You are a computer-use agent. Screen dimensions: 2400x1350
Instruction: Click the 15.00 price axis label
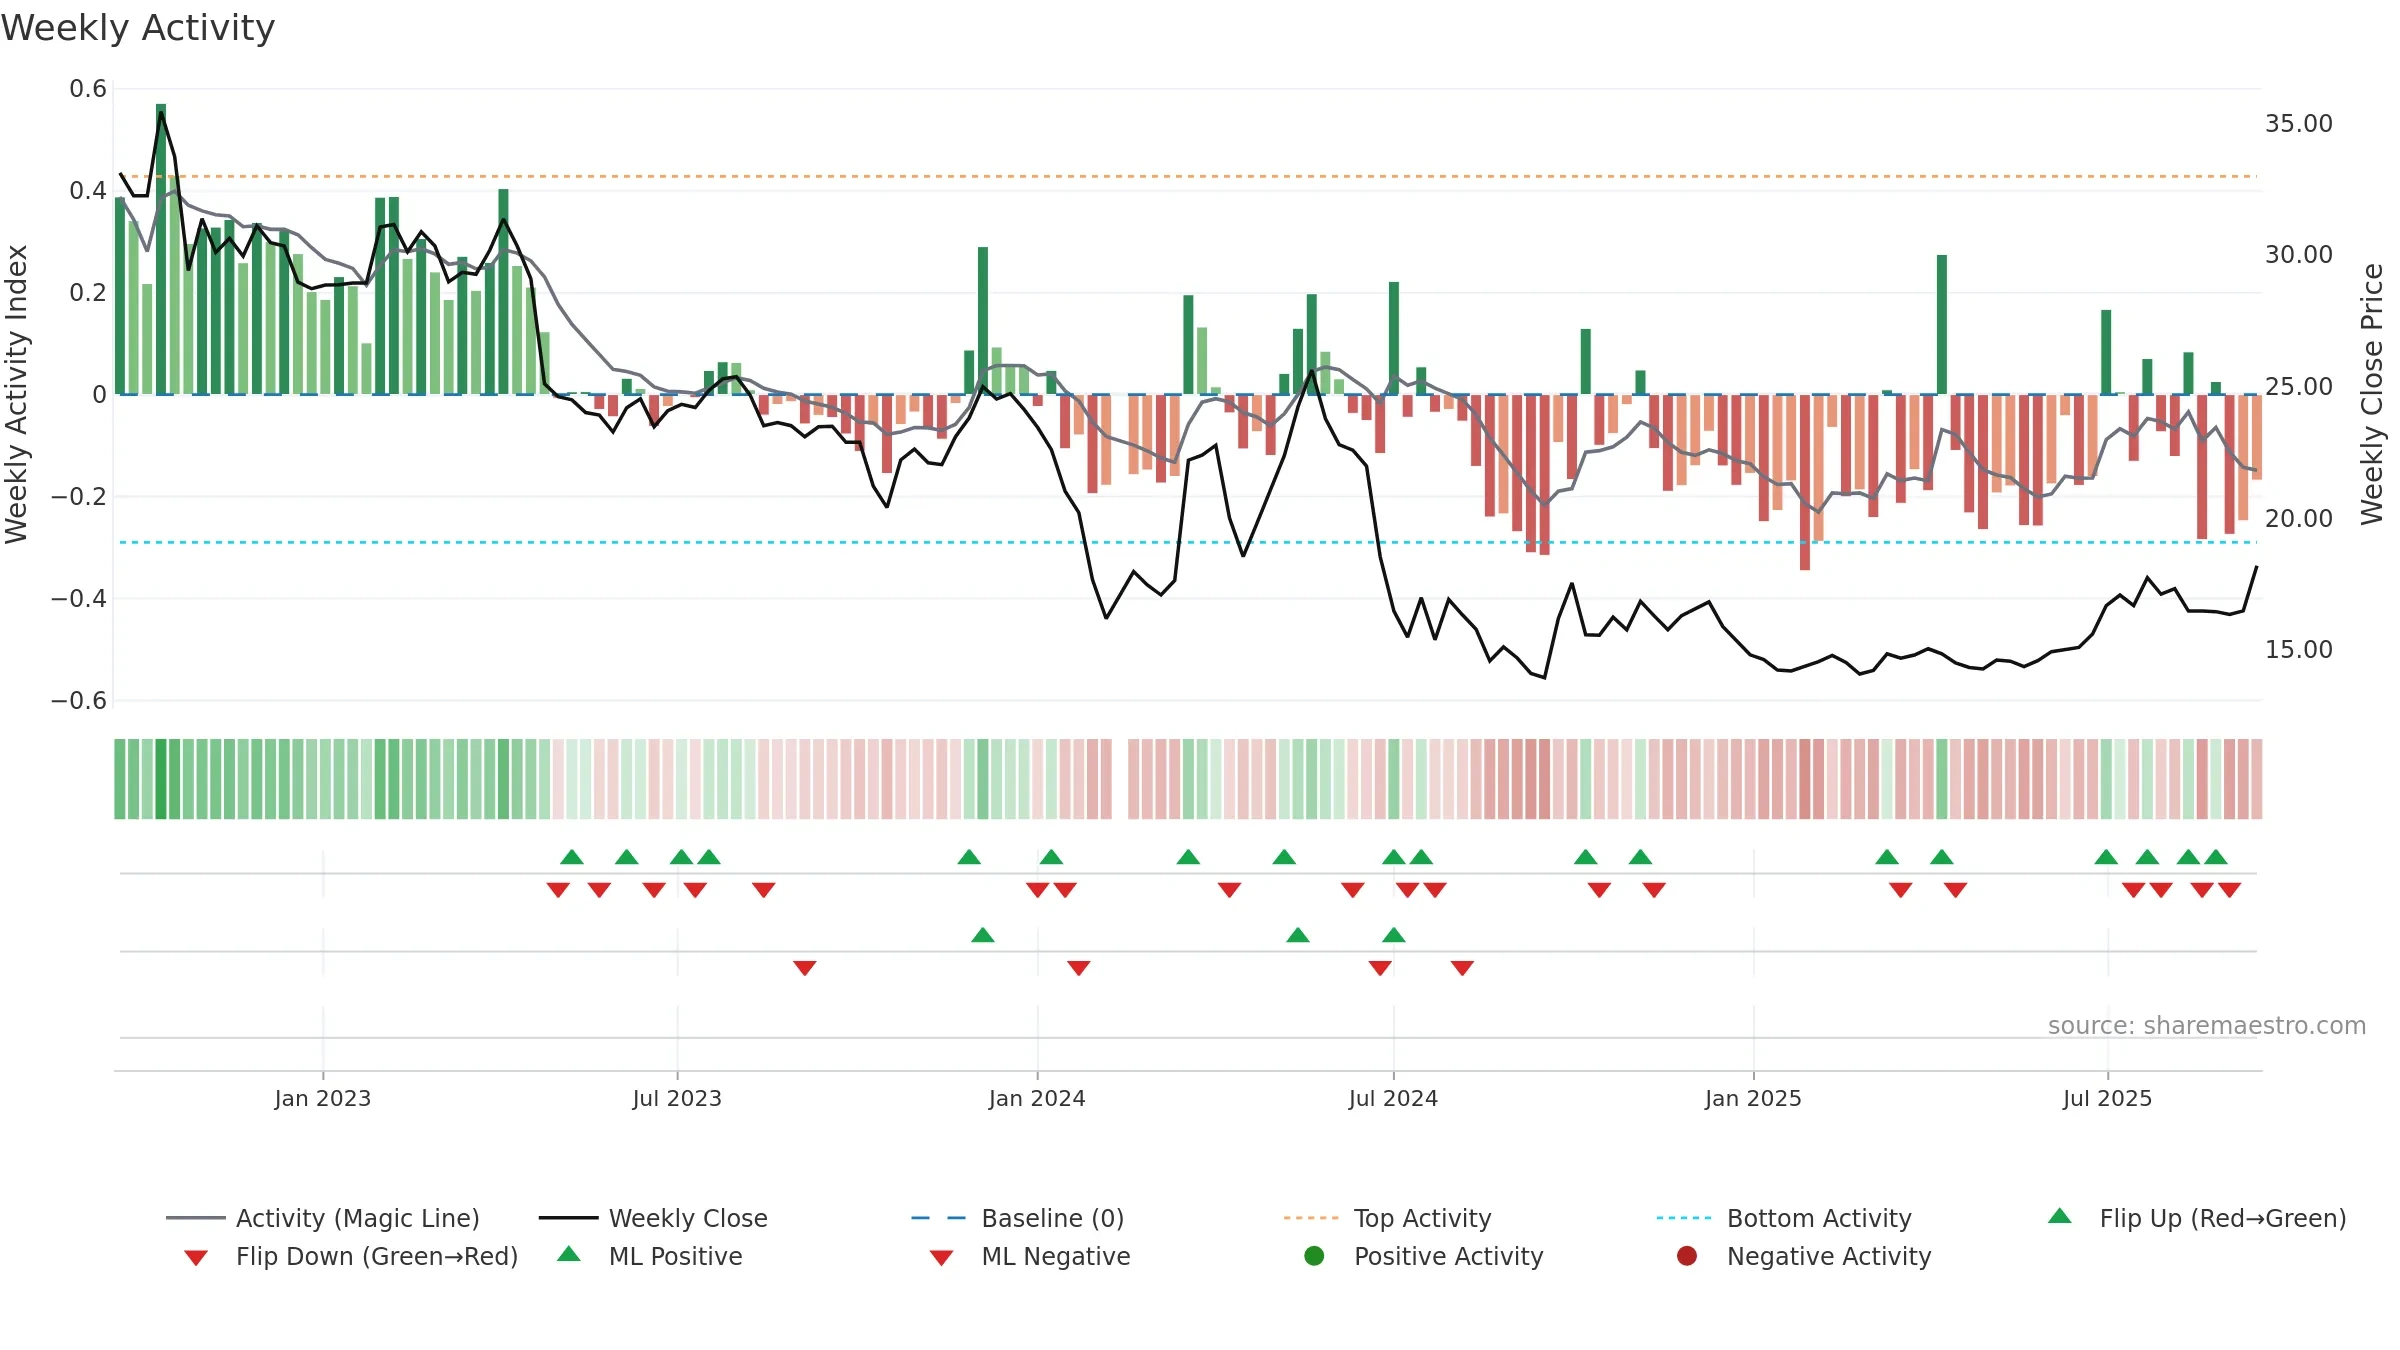point(2299,650)
